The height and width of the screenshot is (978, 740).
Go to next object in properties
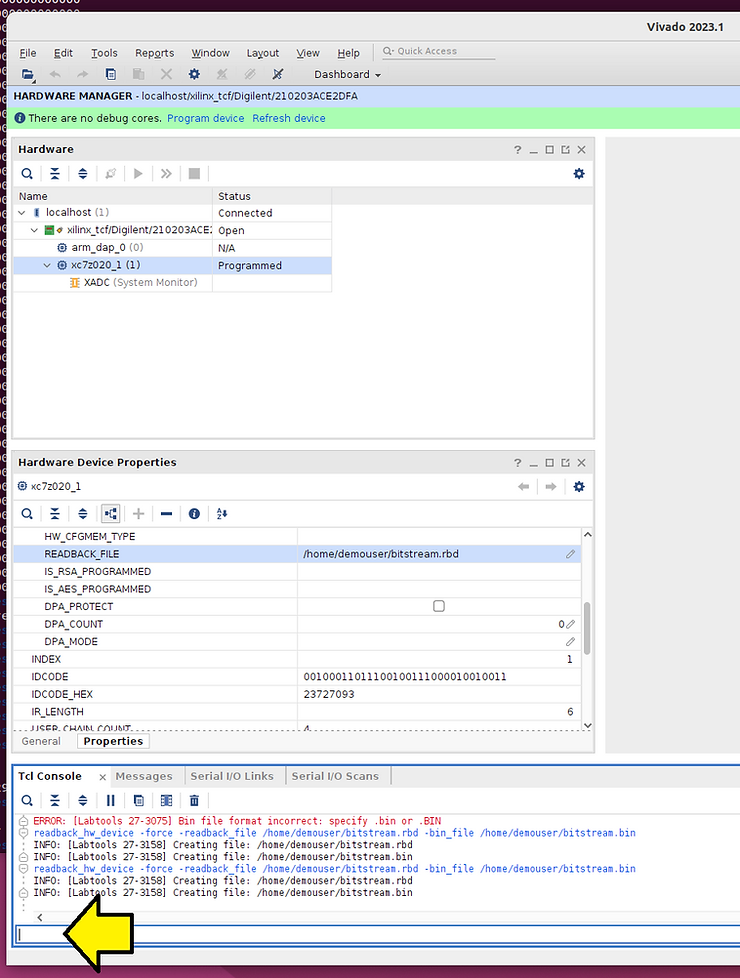(x=550, y=487)
